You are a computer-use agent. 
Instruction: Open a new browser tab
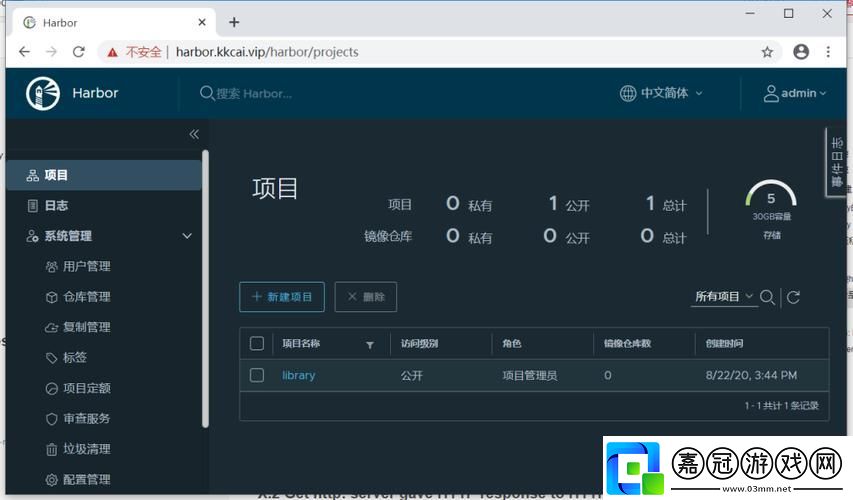coord(234,22)
